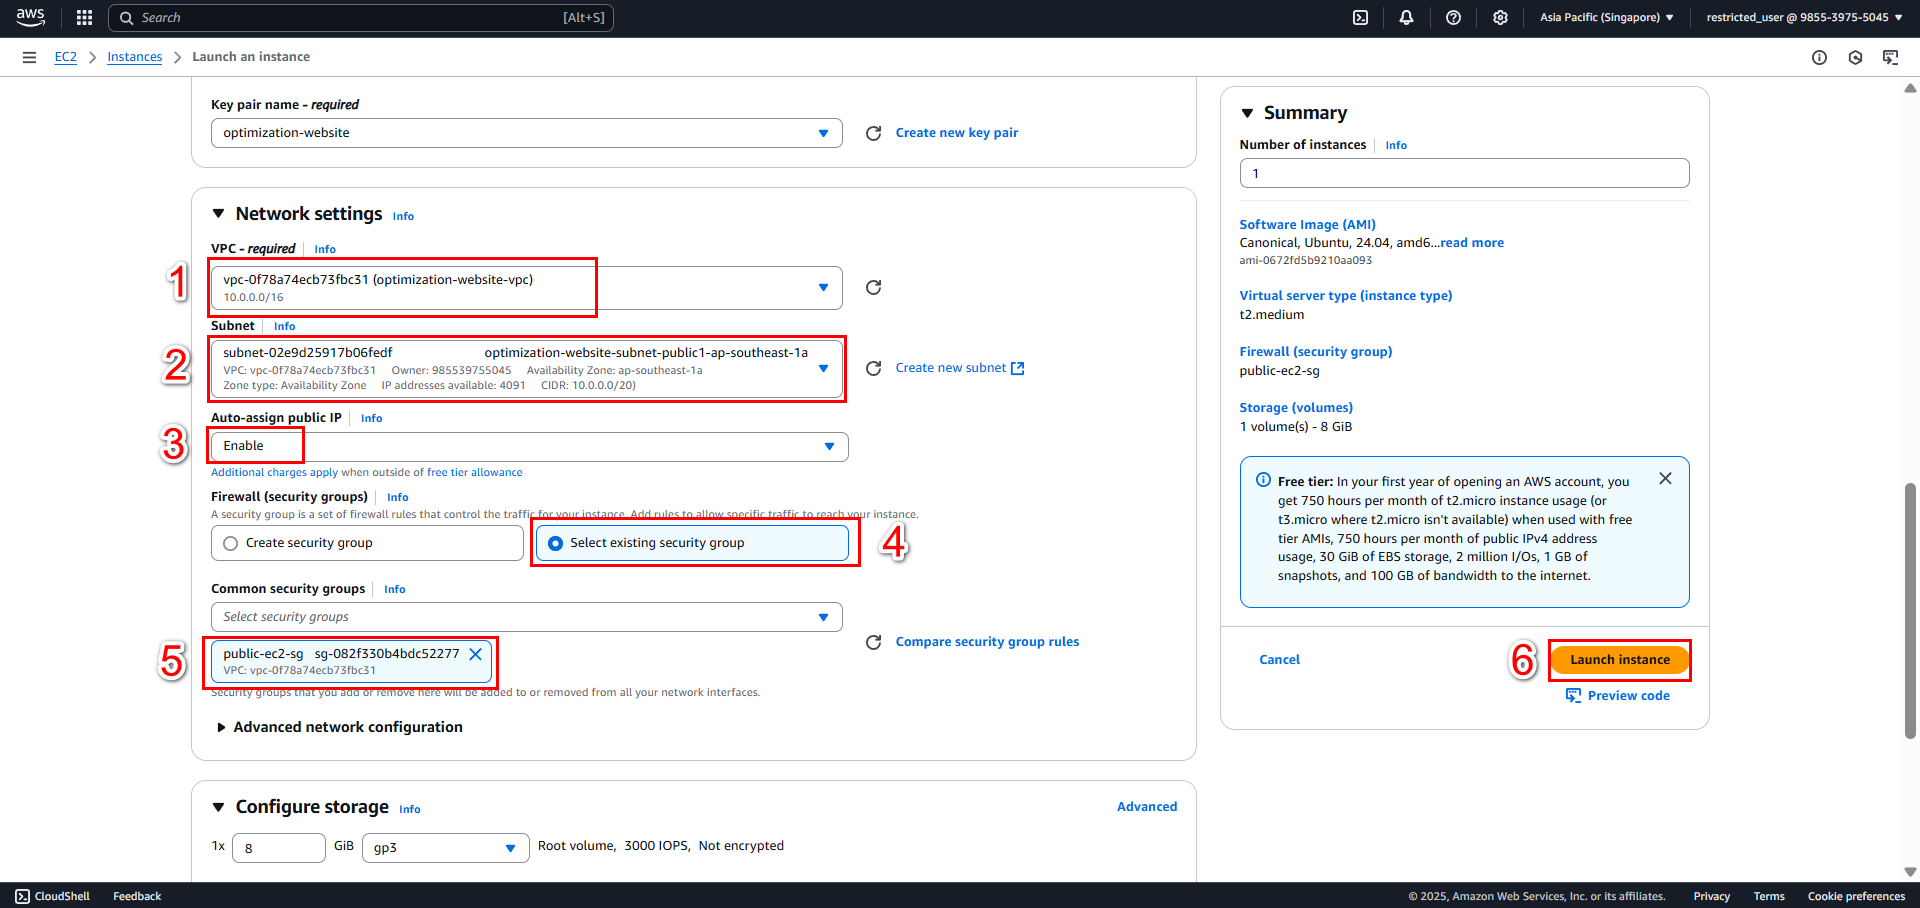This screenshot has height=908, width=1920.
Task: Launch CloudShell from top bar icon
Action: 1360,17
